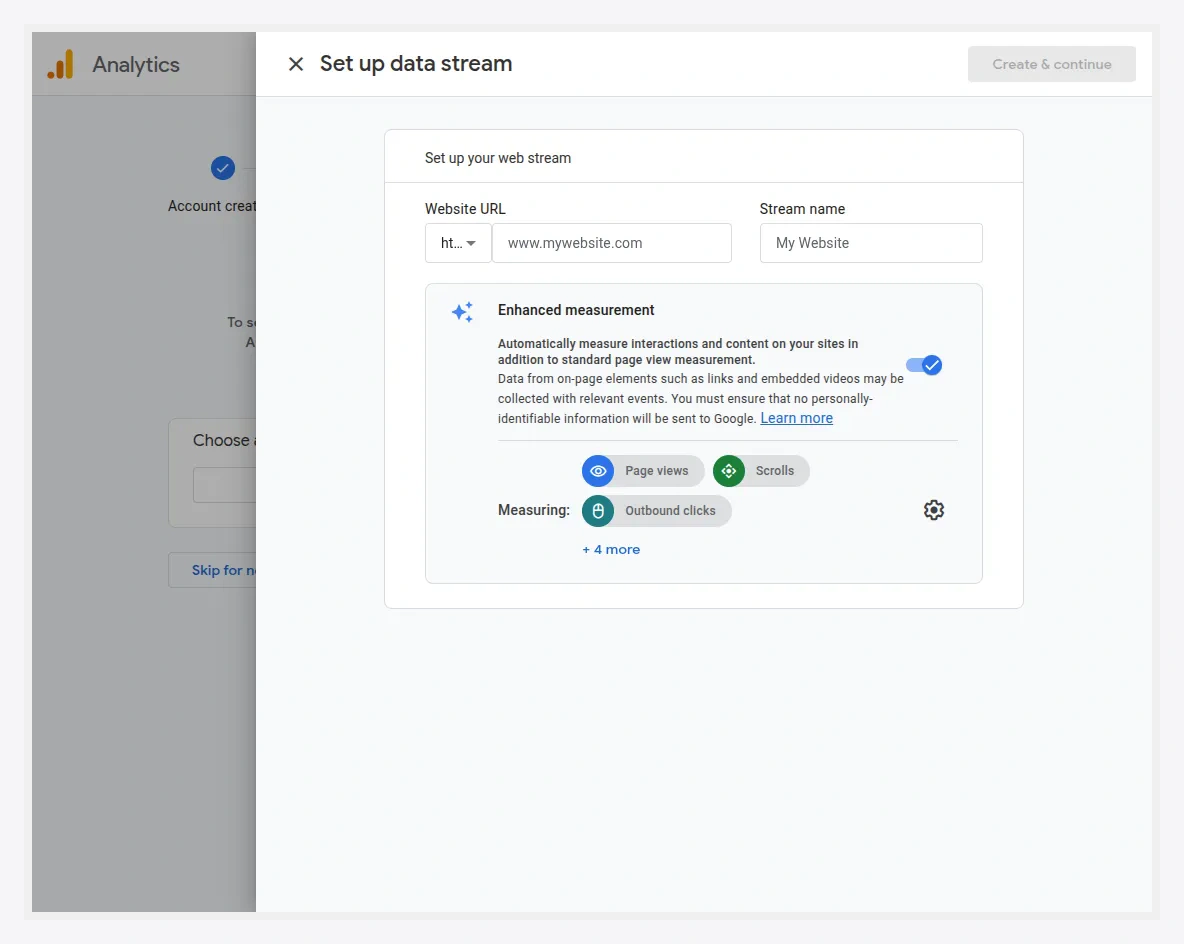Click the Set up data stream title
Viewport: 1184px width, 944px height.
[416, 63]
